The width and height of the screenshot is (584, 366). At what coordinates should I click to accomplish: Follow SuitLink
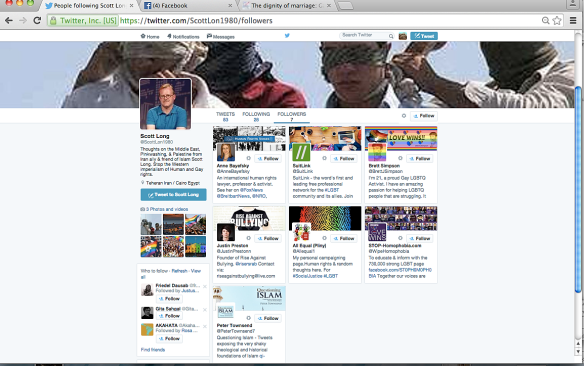(344, 159)
